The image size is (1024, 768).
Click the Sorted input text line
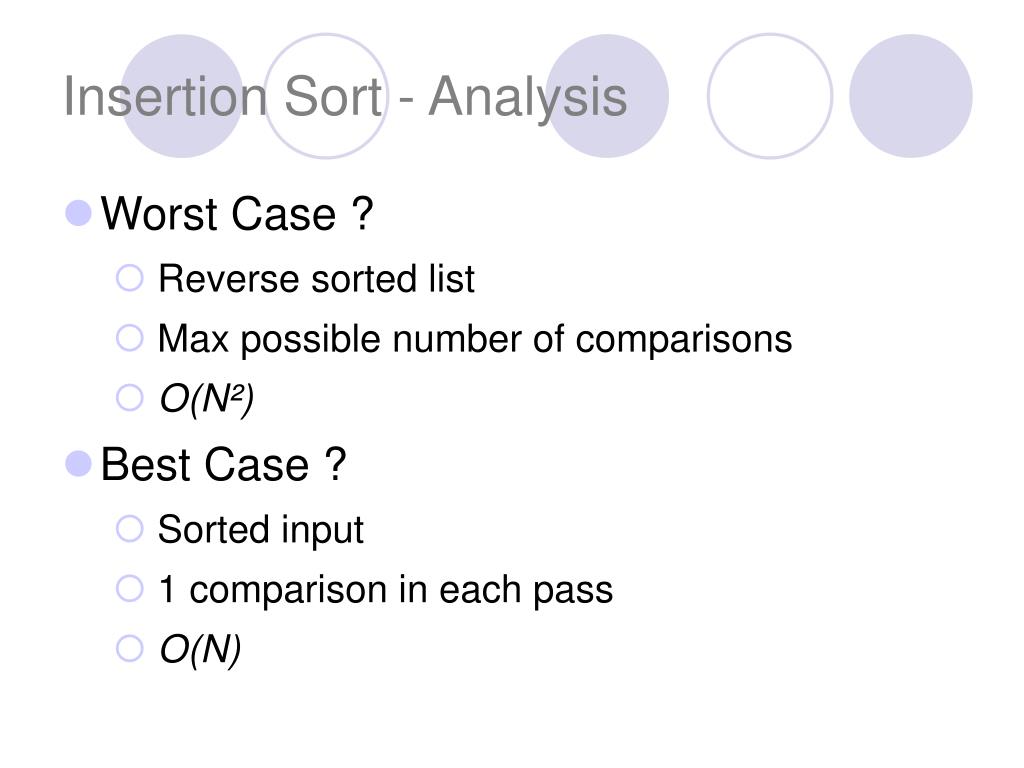click(261, 530)
